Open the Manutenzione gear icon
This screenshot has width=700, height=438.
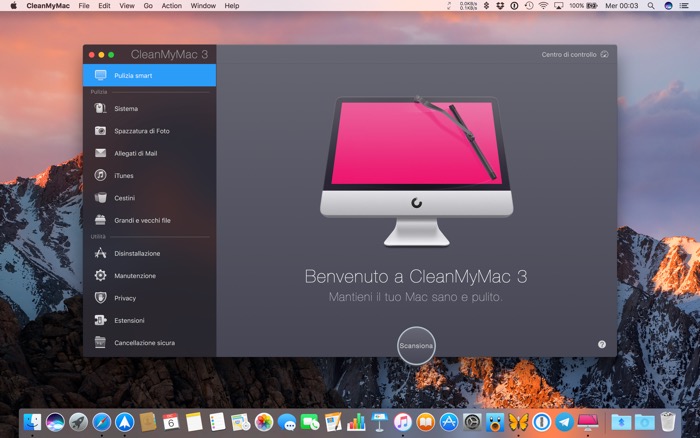tap(100, 275)
